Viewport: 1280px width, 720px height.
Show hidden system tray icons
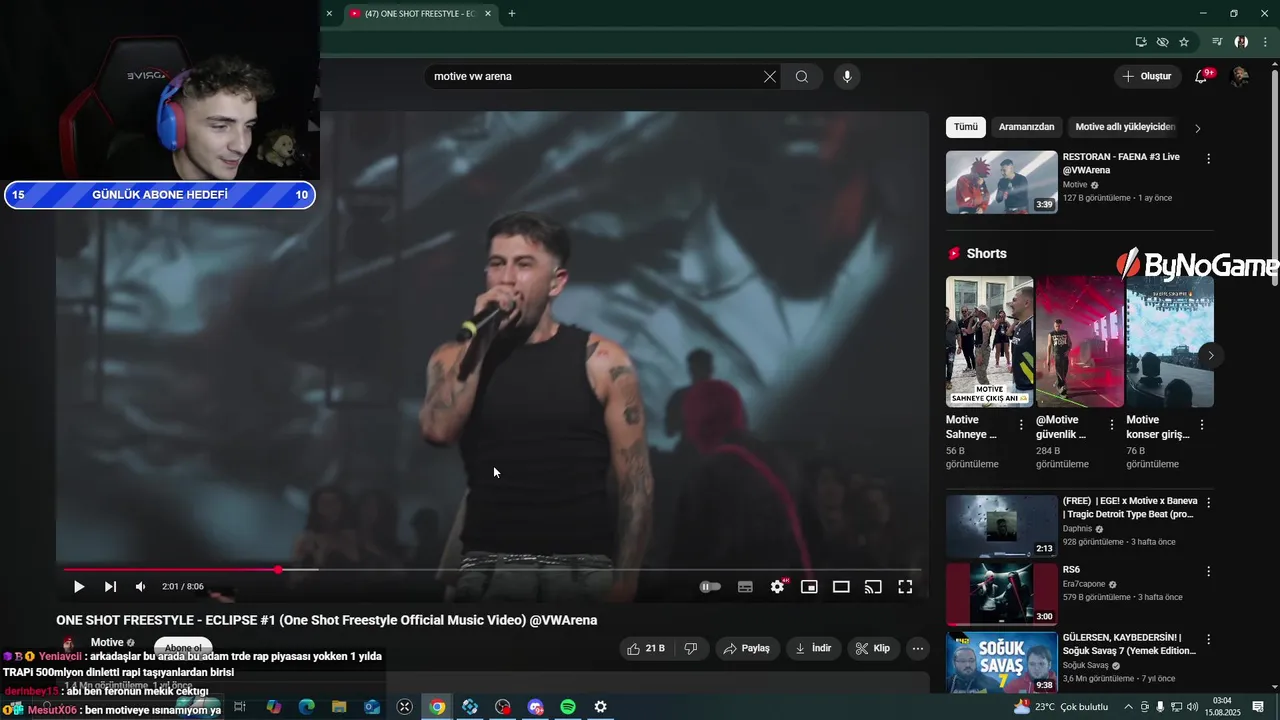[1129, 707]
